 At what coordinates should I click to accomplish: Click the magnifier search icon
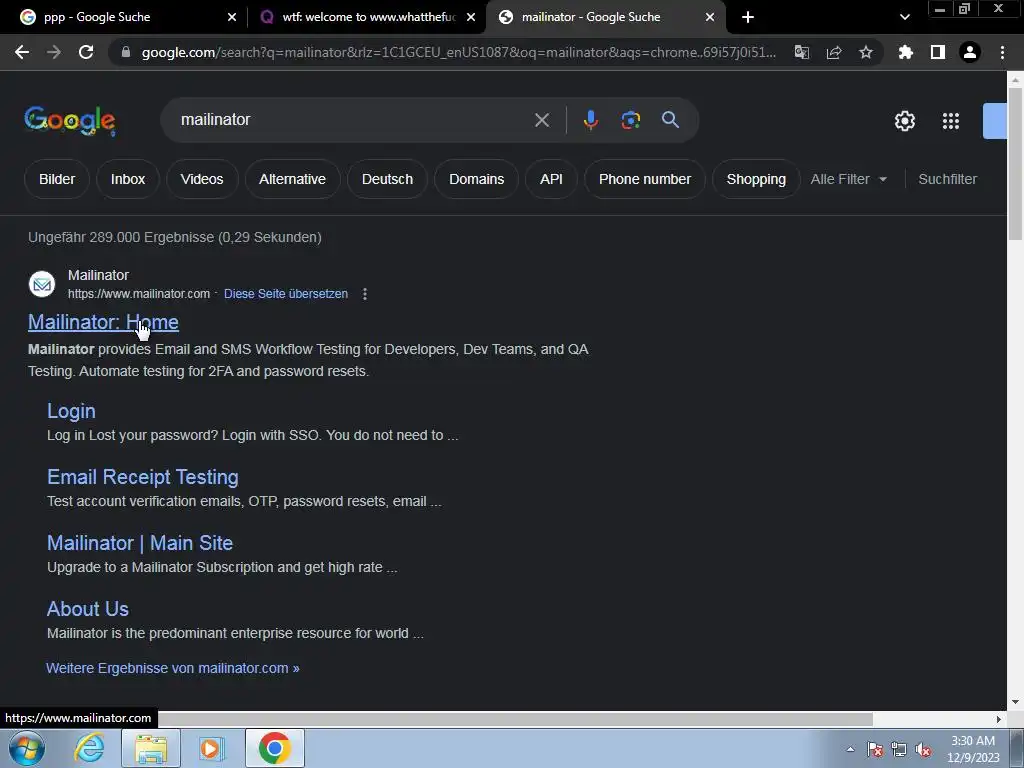[x=671, y=120]
